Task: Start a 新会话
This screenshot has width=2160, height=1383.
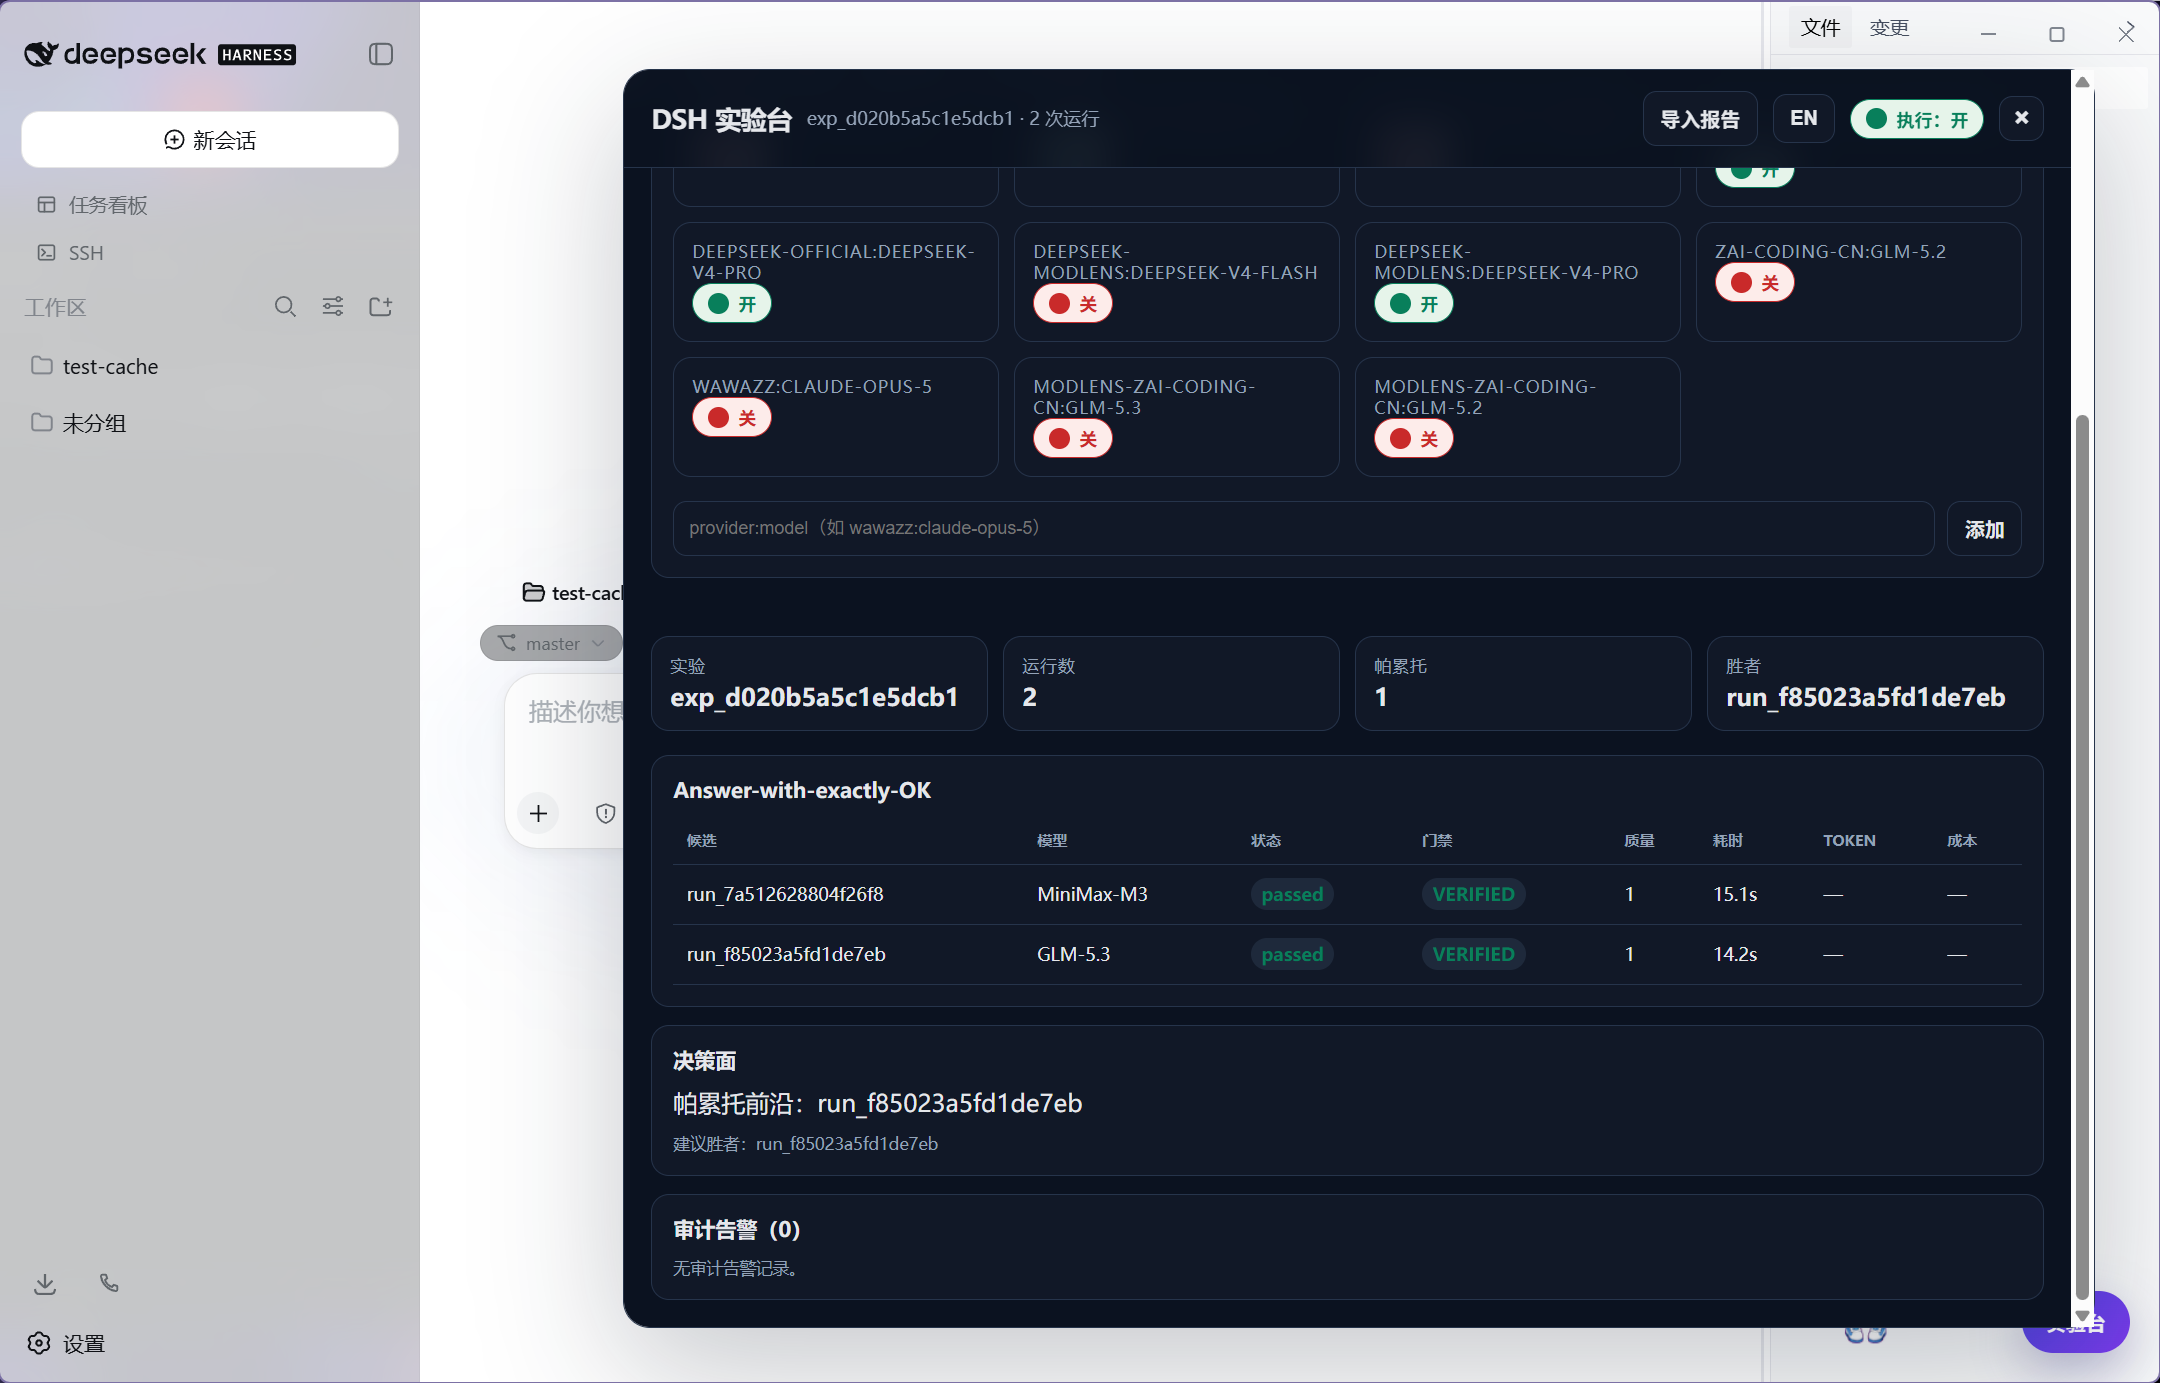Action: coord(210,140)
